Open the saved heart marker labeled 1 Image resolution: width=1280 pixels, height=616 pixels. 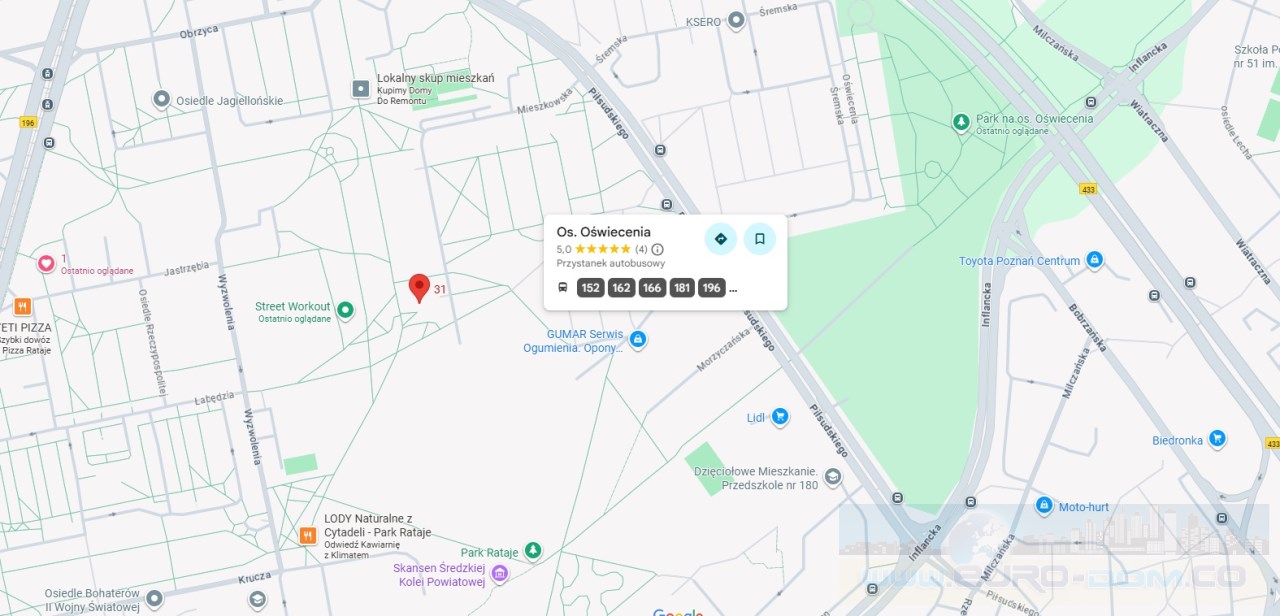pyautogui.click(x=46, y=263)
